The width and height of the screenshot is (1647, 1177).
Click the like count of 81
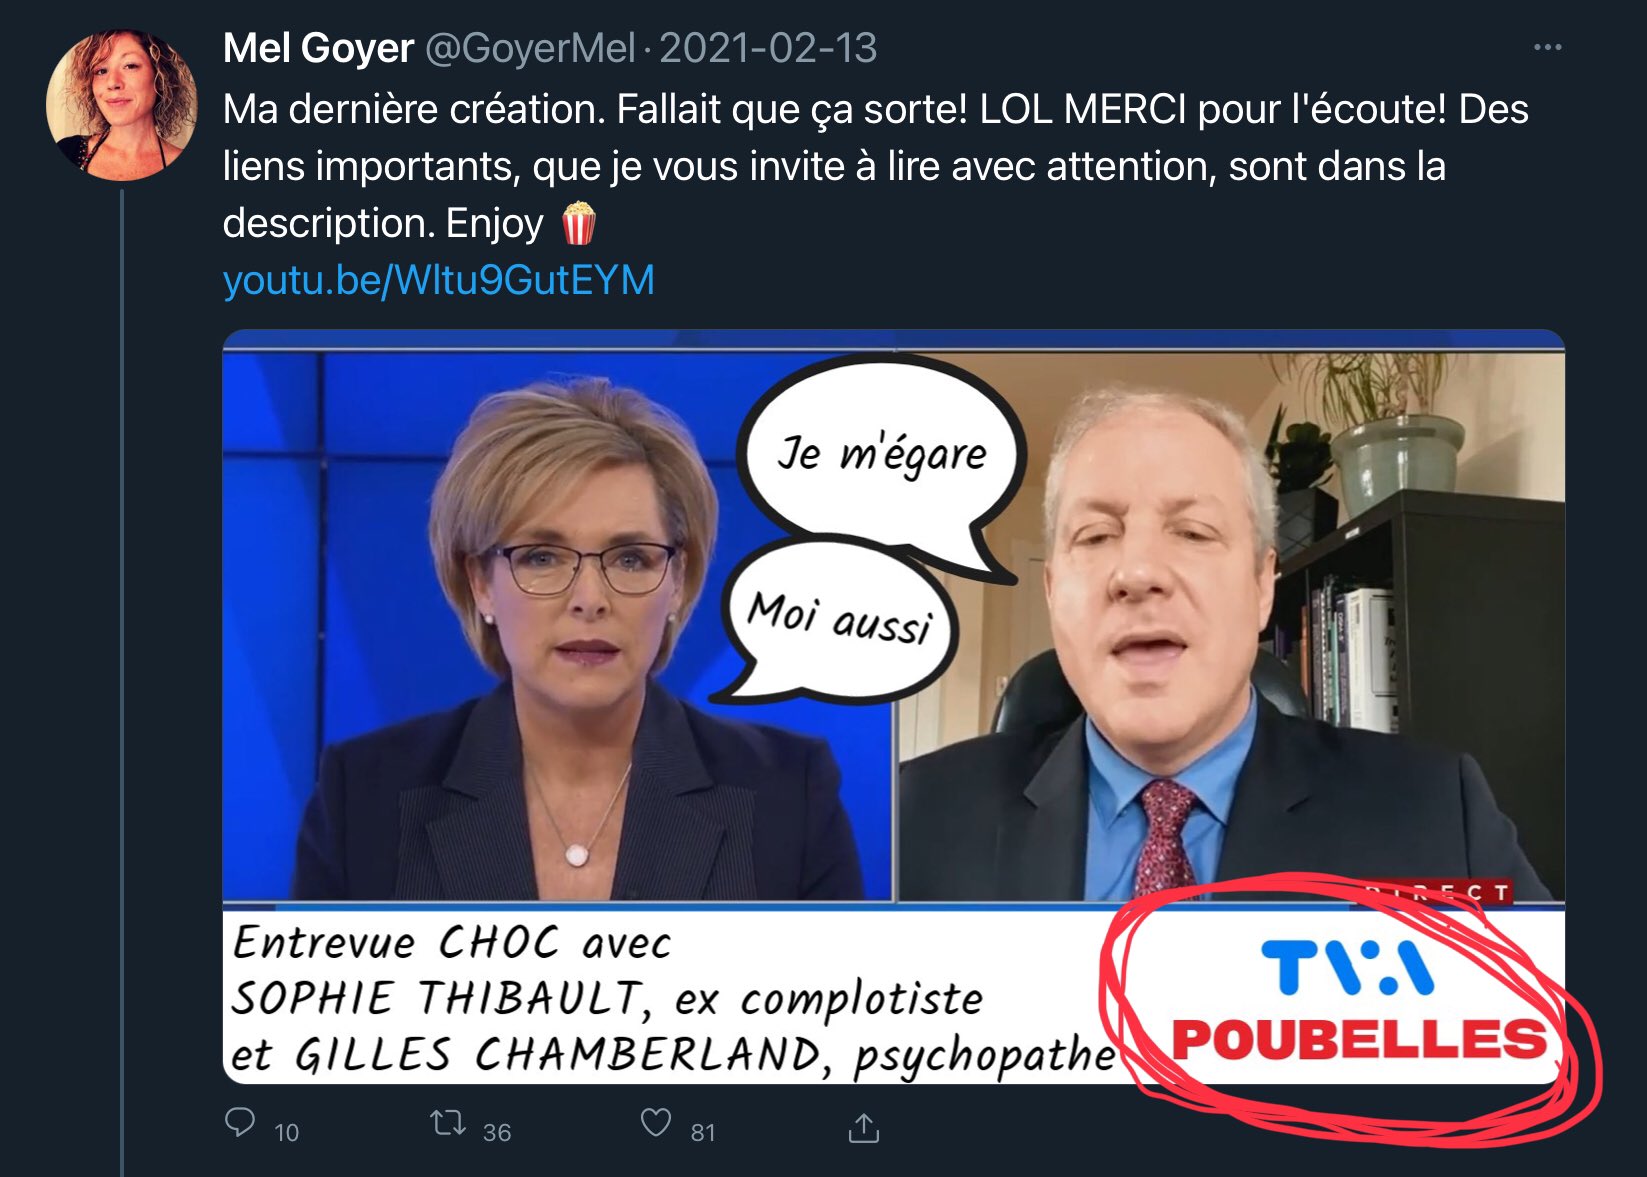pos(703,1132)
